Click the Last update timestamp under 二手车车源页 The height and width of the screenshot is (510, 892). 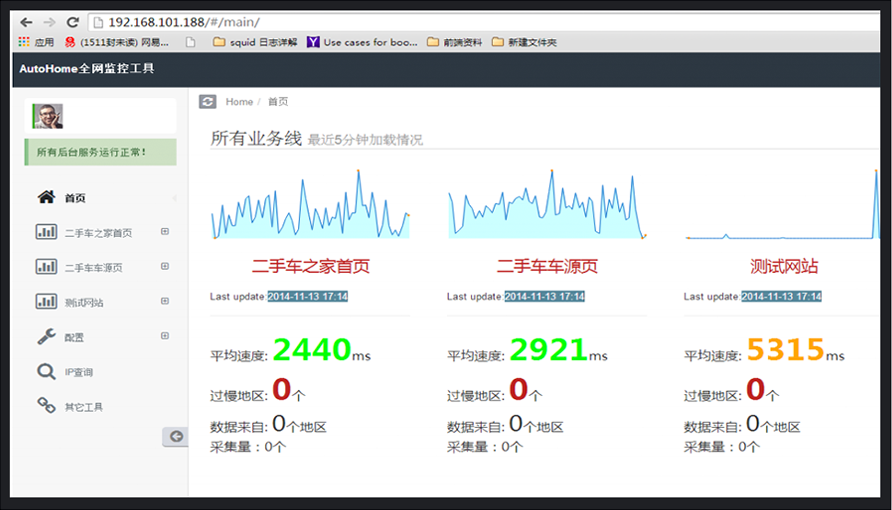coord(544,297)
